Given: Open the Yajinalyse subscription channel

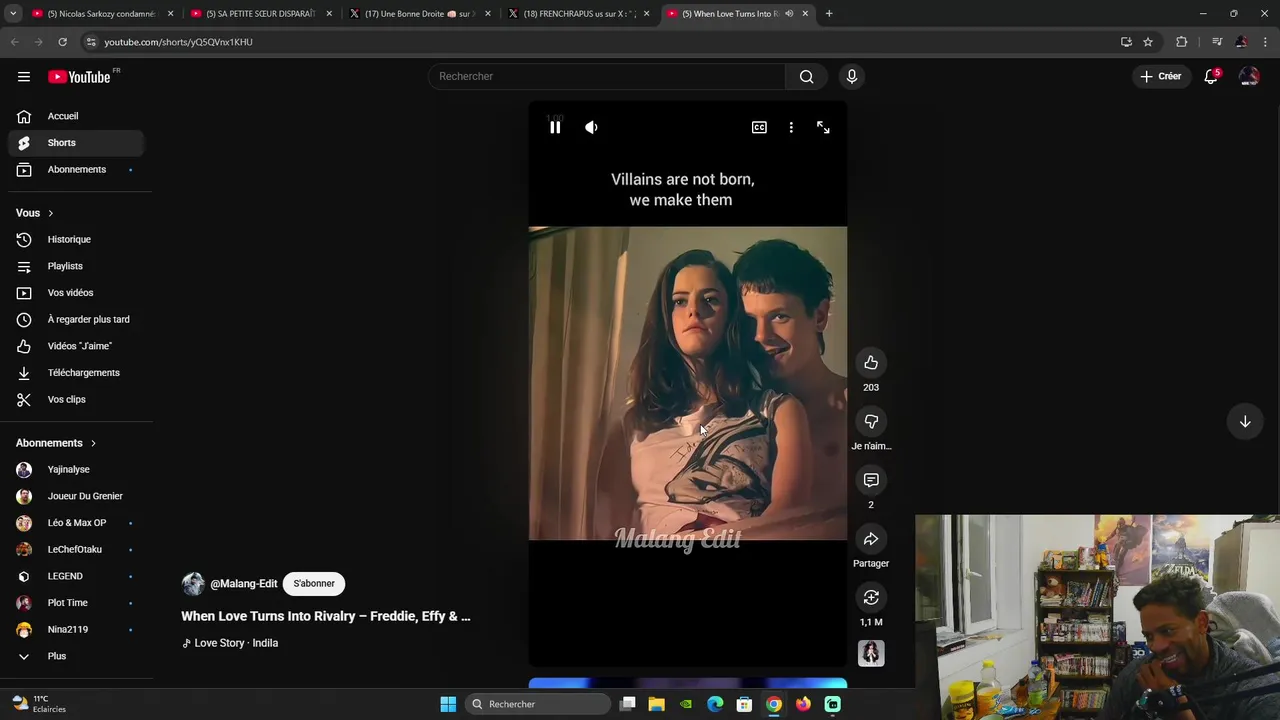Looking at the screenshot, I should [x=76, y=470].
